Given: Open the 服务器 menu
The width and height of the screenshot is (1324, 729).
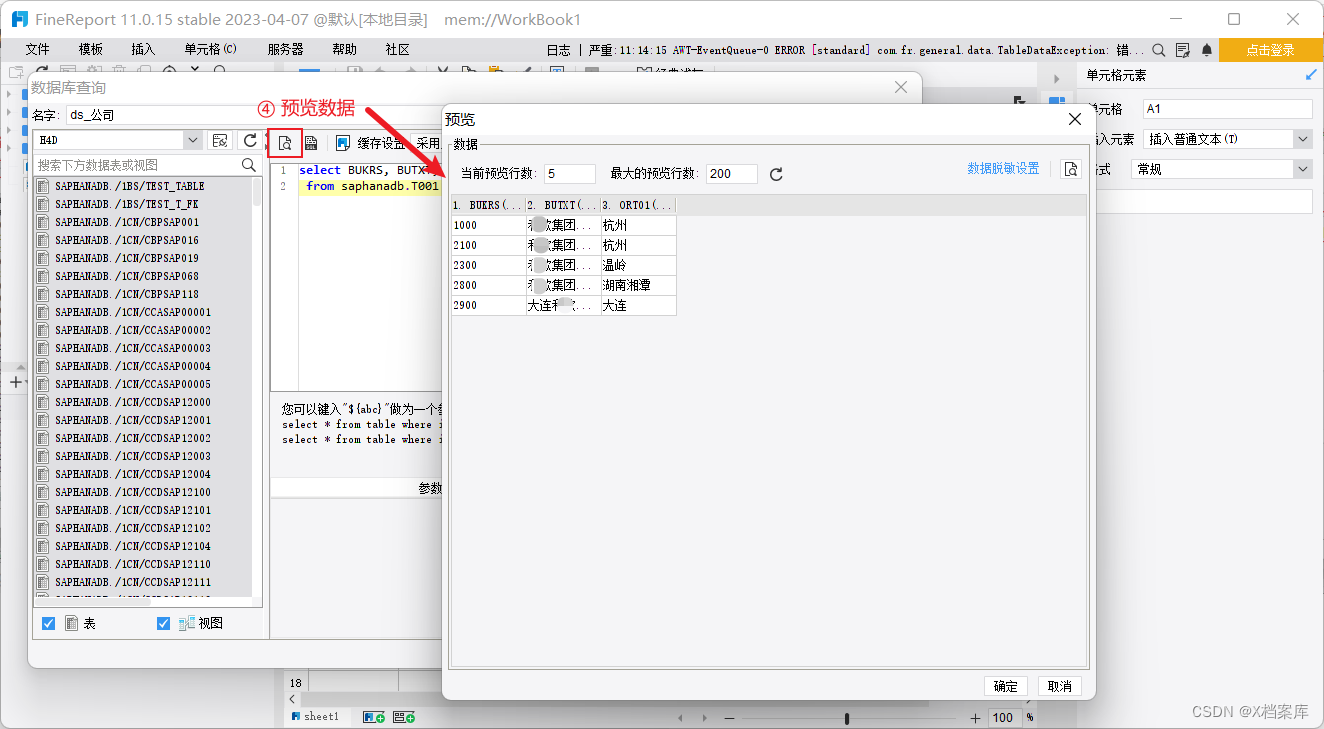Looking at the screenshot, I should click(x=285, y=49).
